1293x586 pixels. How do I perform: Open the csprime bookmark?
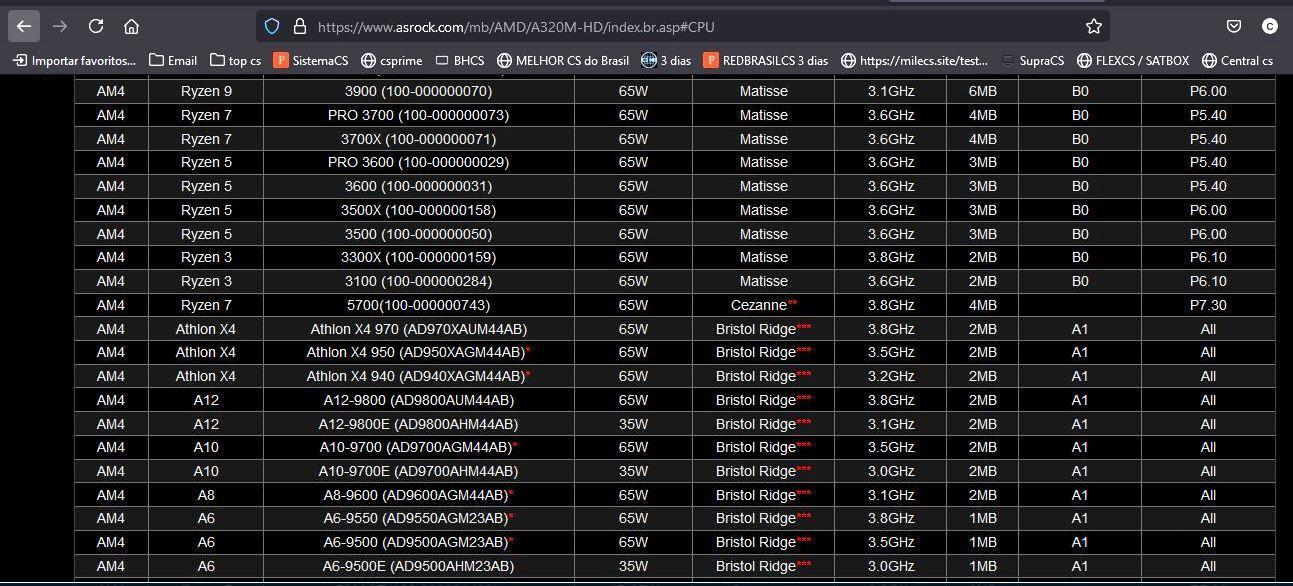[x=392, y=60]
